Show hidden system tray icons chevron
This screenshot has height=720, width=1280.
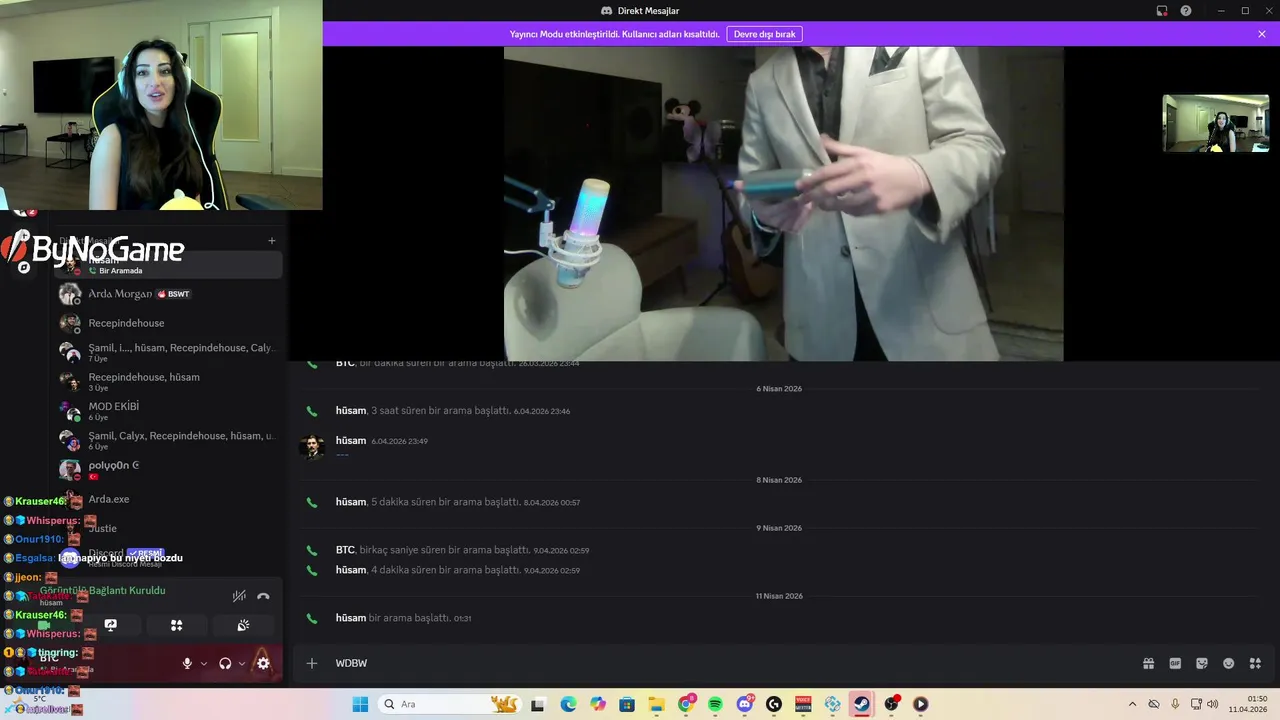coord(1132,704)
